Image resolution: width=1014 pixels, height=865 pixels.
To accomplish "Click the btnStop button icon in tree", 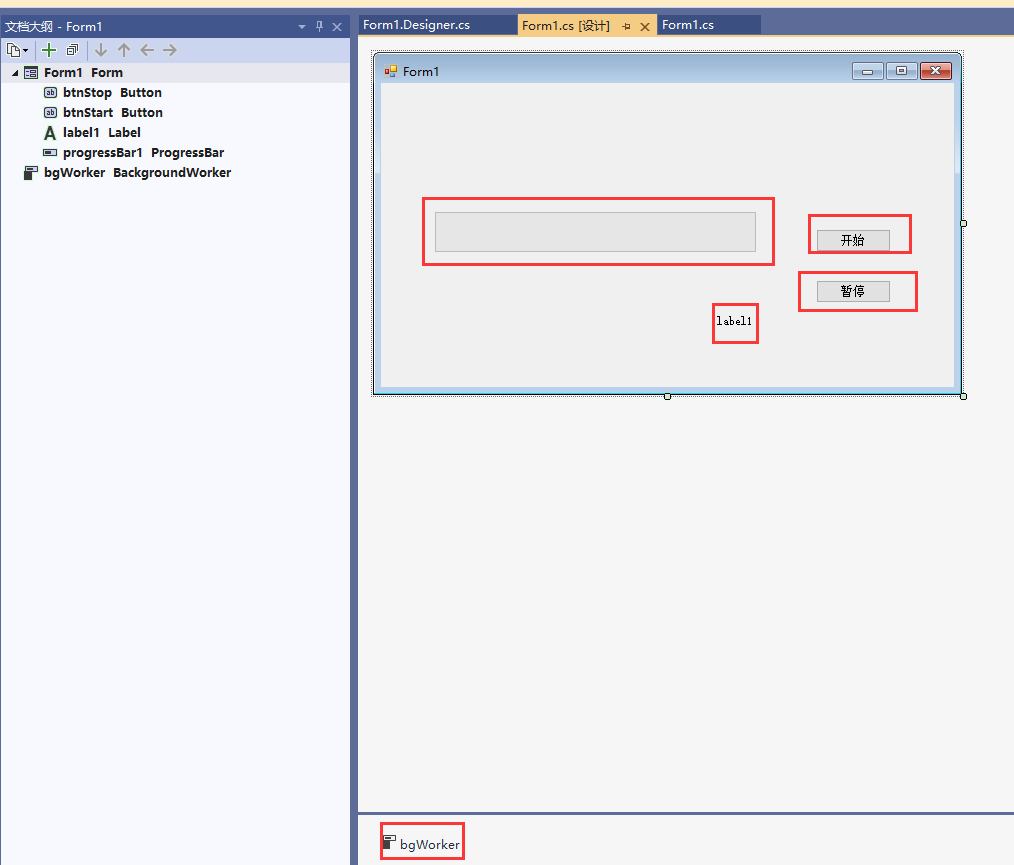I will tap(50, 92).
